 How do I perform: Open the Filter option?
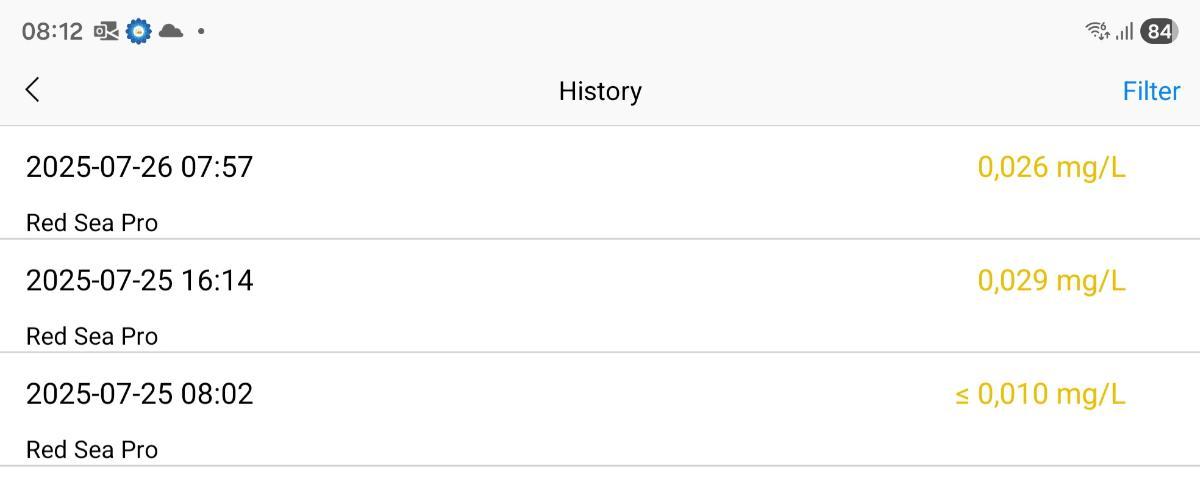tap(1151, 91)
